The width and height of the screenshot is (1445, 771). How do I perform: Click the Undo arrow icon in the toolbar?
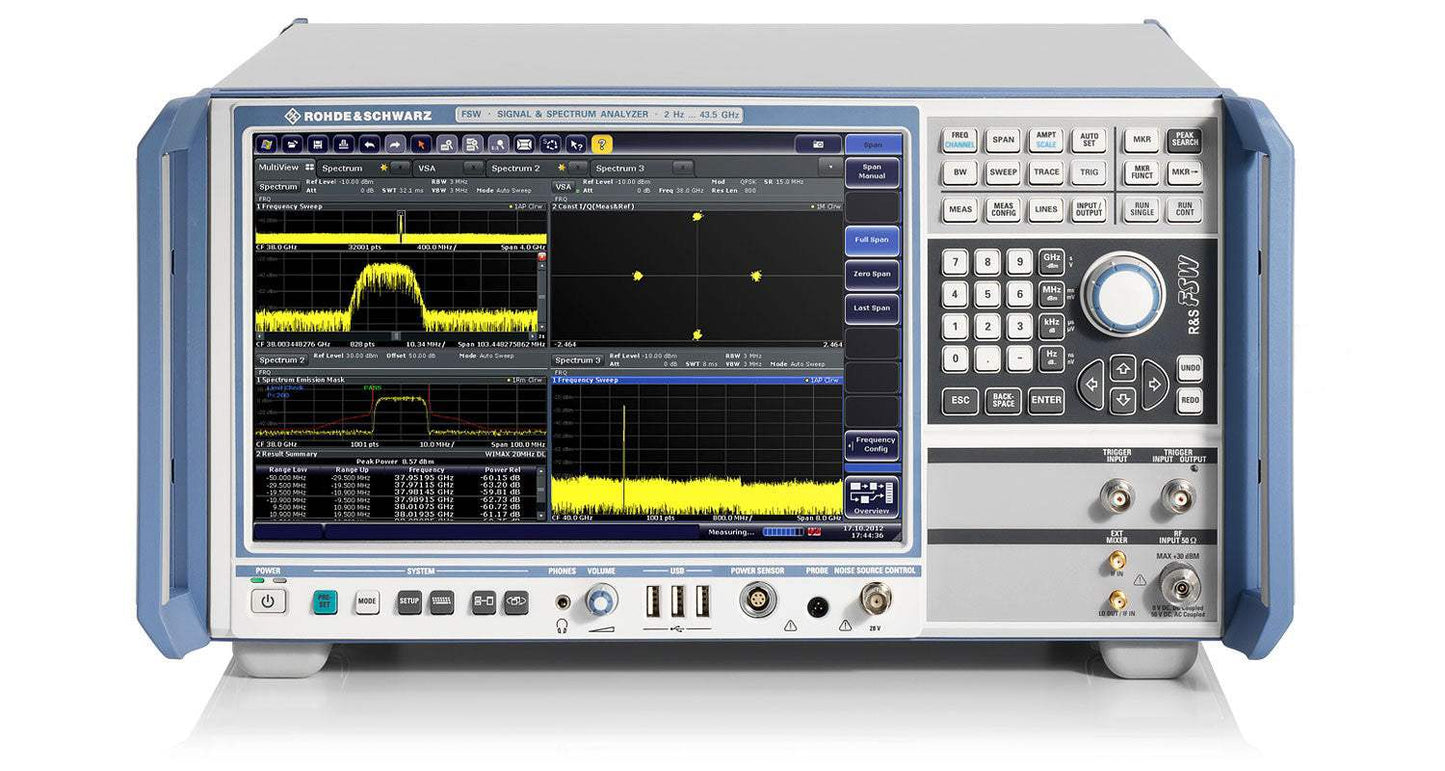tap(368, 144)
